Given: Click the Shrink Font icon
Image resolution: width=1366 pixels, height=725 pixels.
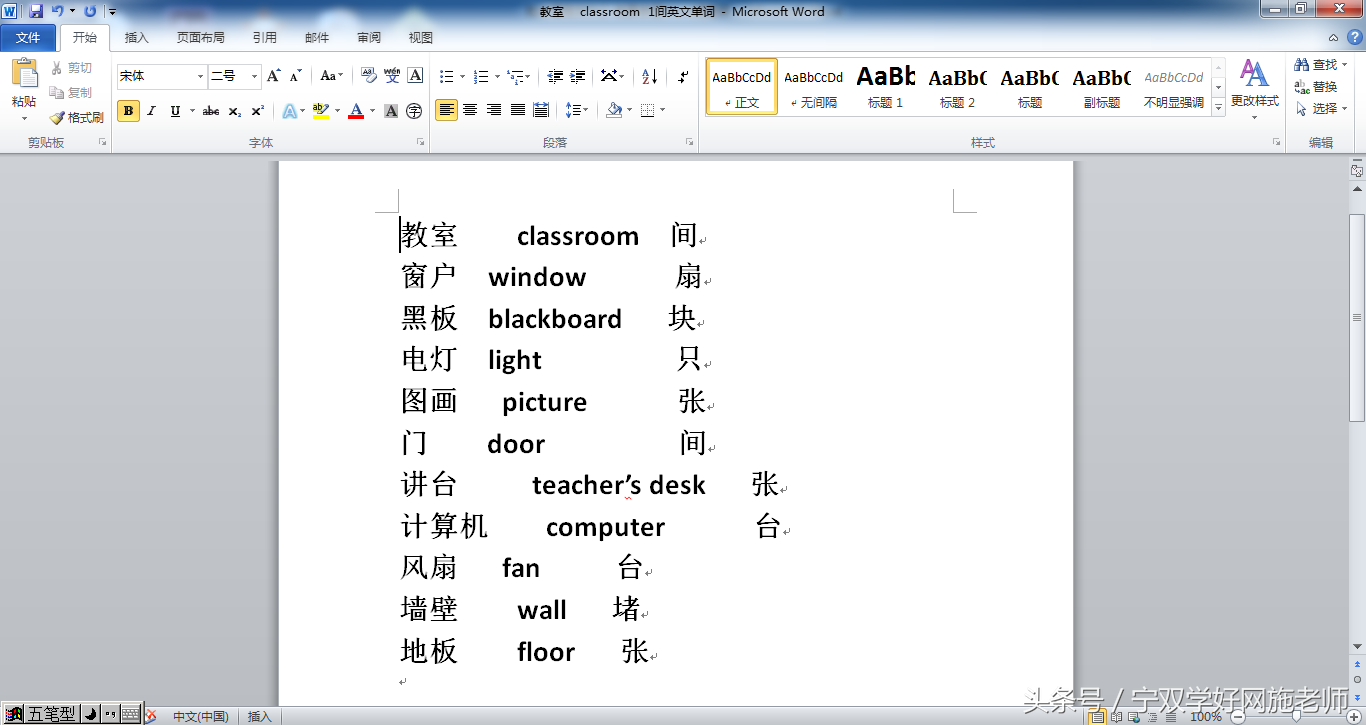Looking at the screenshot, I should [x=296, y=76].
